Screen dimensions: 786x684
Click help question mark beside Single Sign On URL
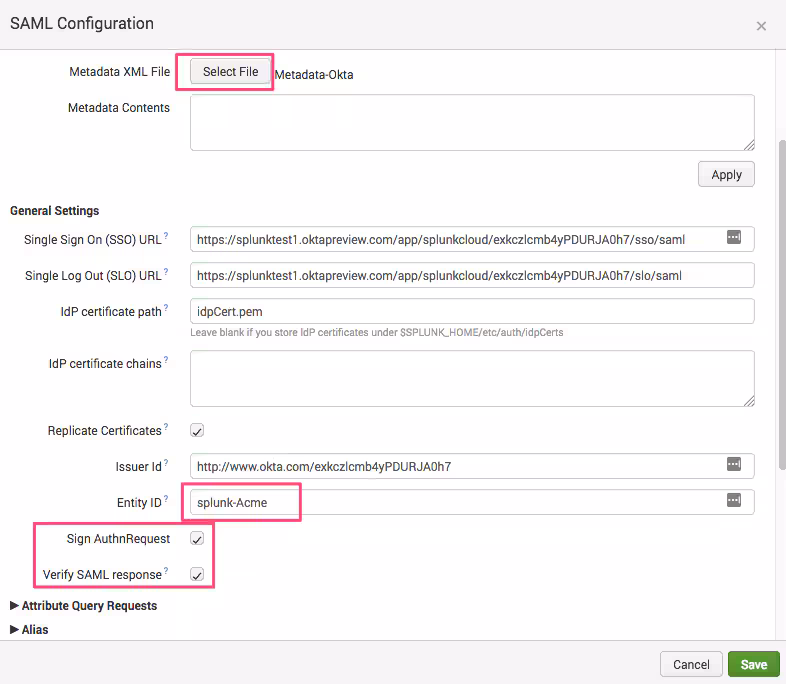[166, 236]
